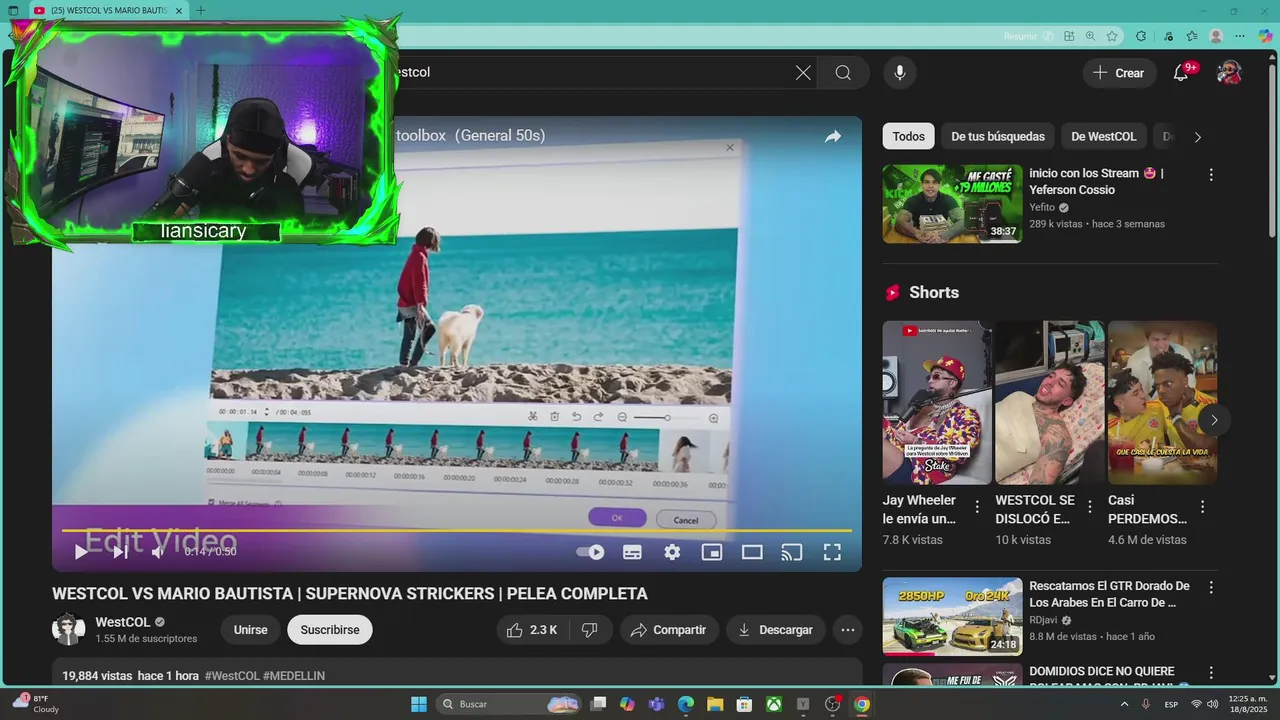
Task: Like the video (2.3 K)
Action: click(531, 630)
